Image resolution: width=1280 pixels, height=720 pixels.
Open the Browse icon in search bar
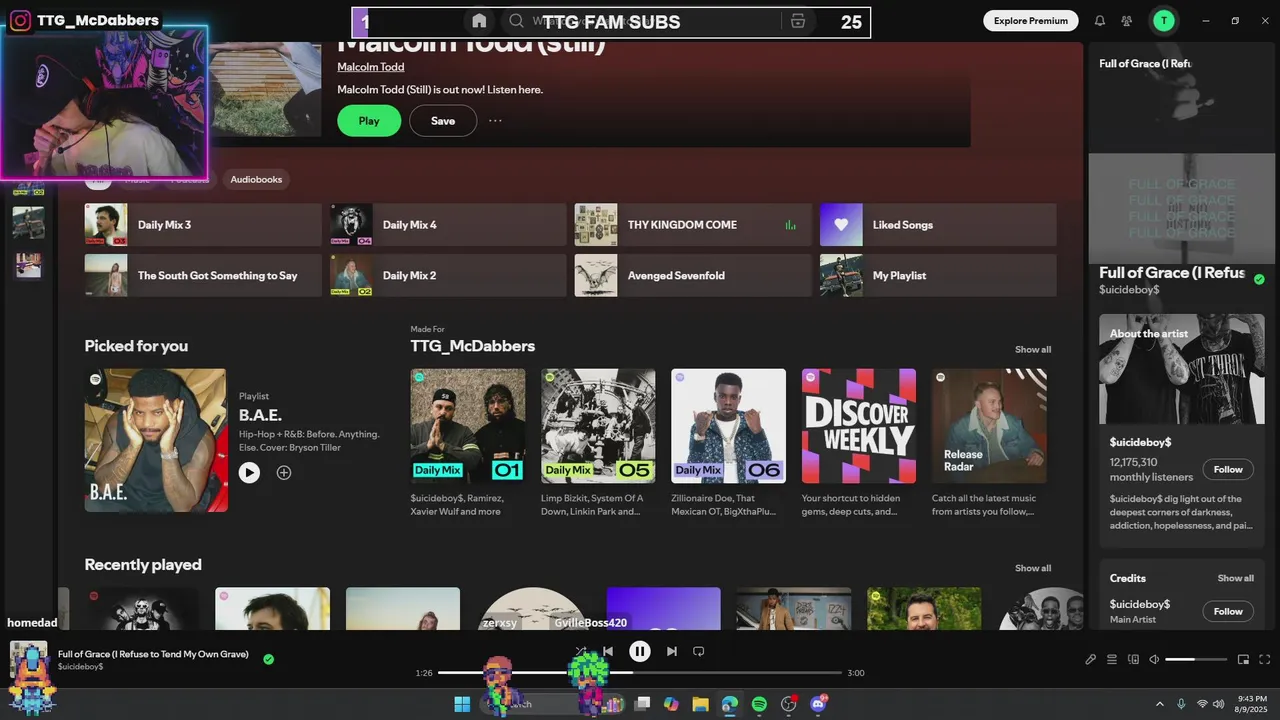(x=797, y=21)
